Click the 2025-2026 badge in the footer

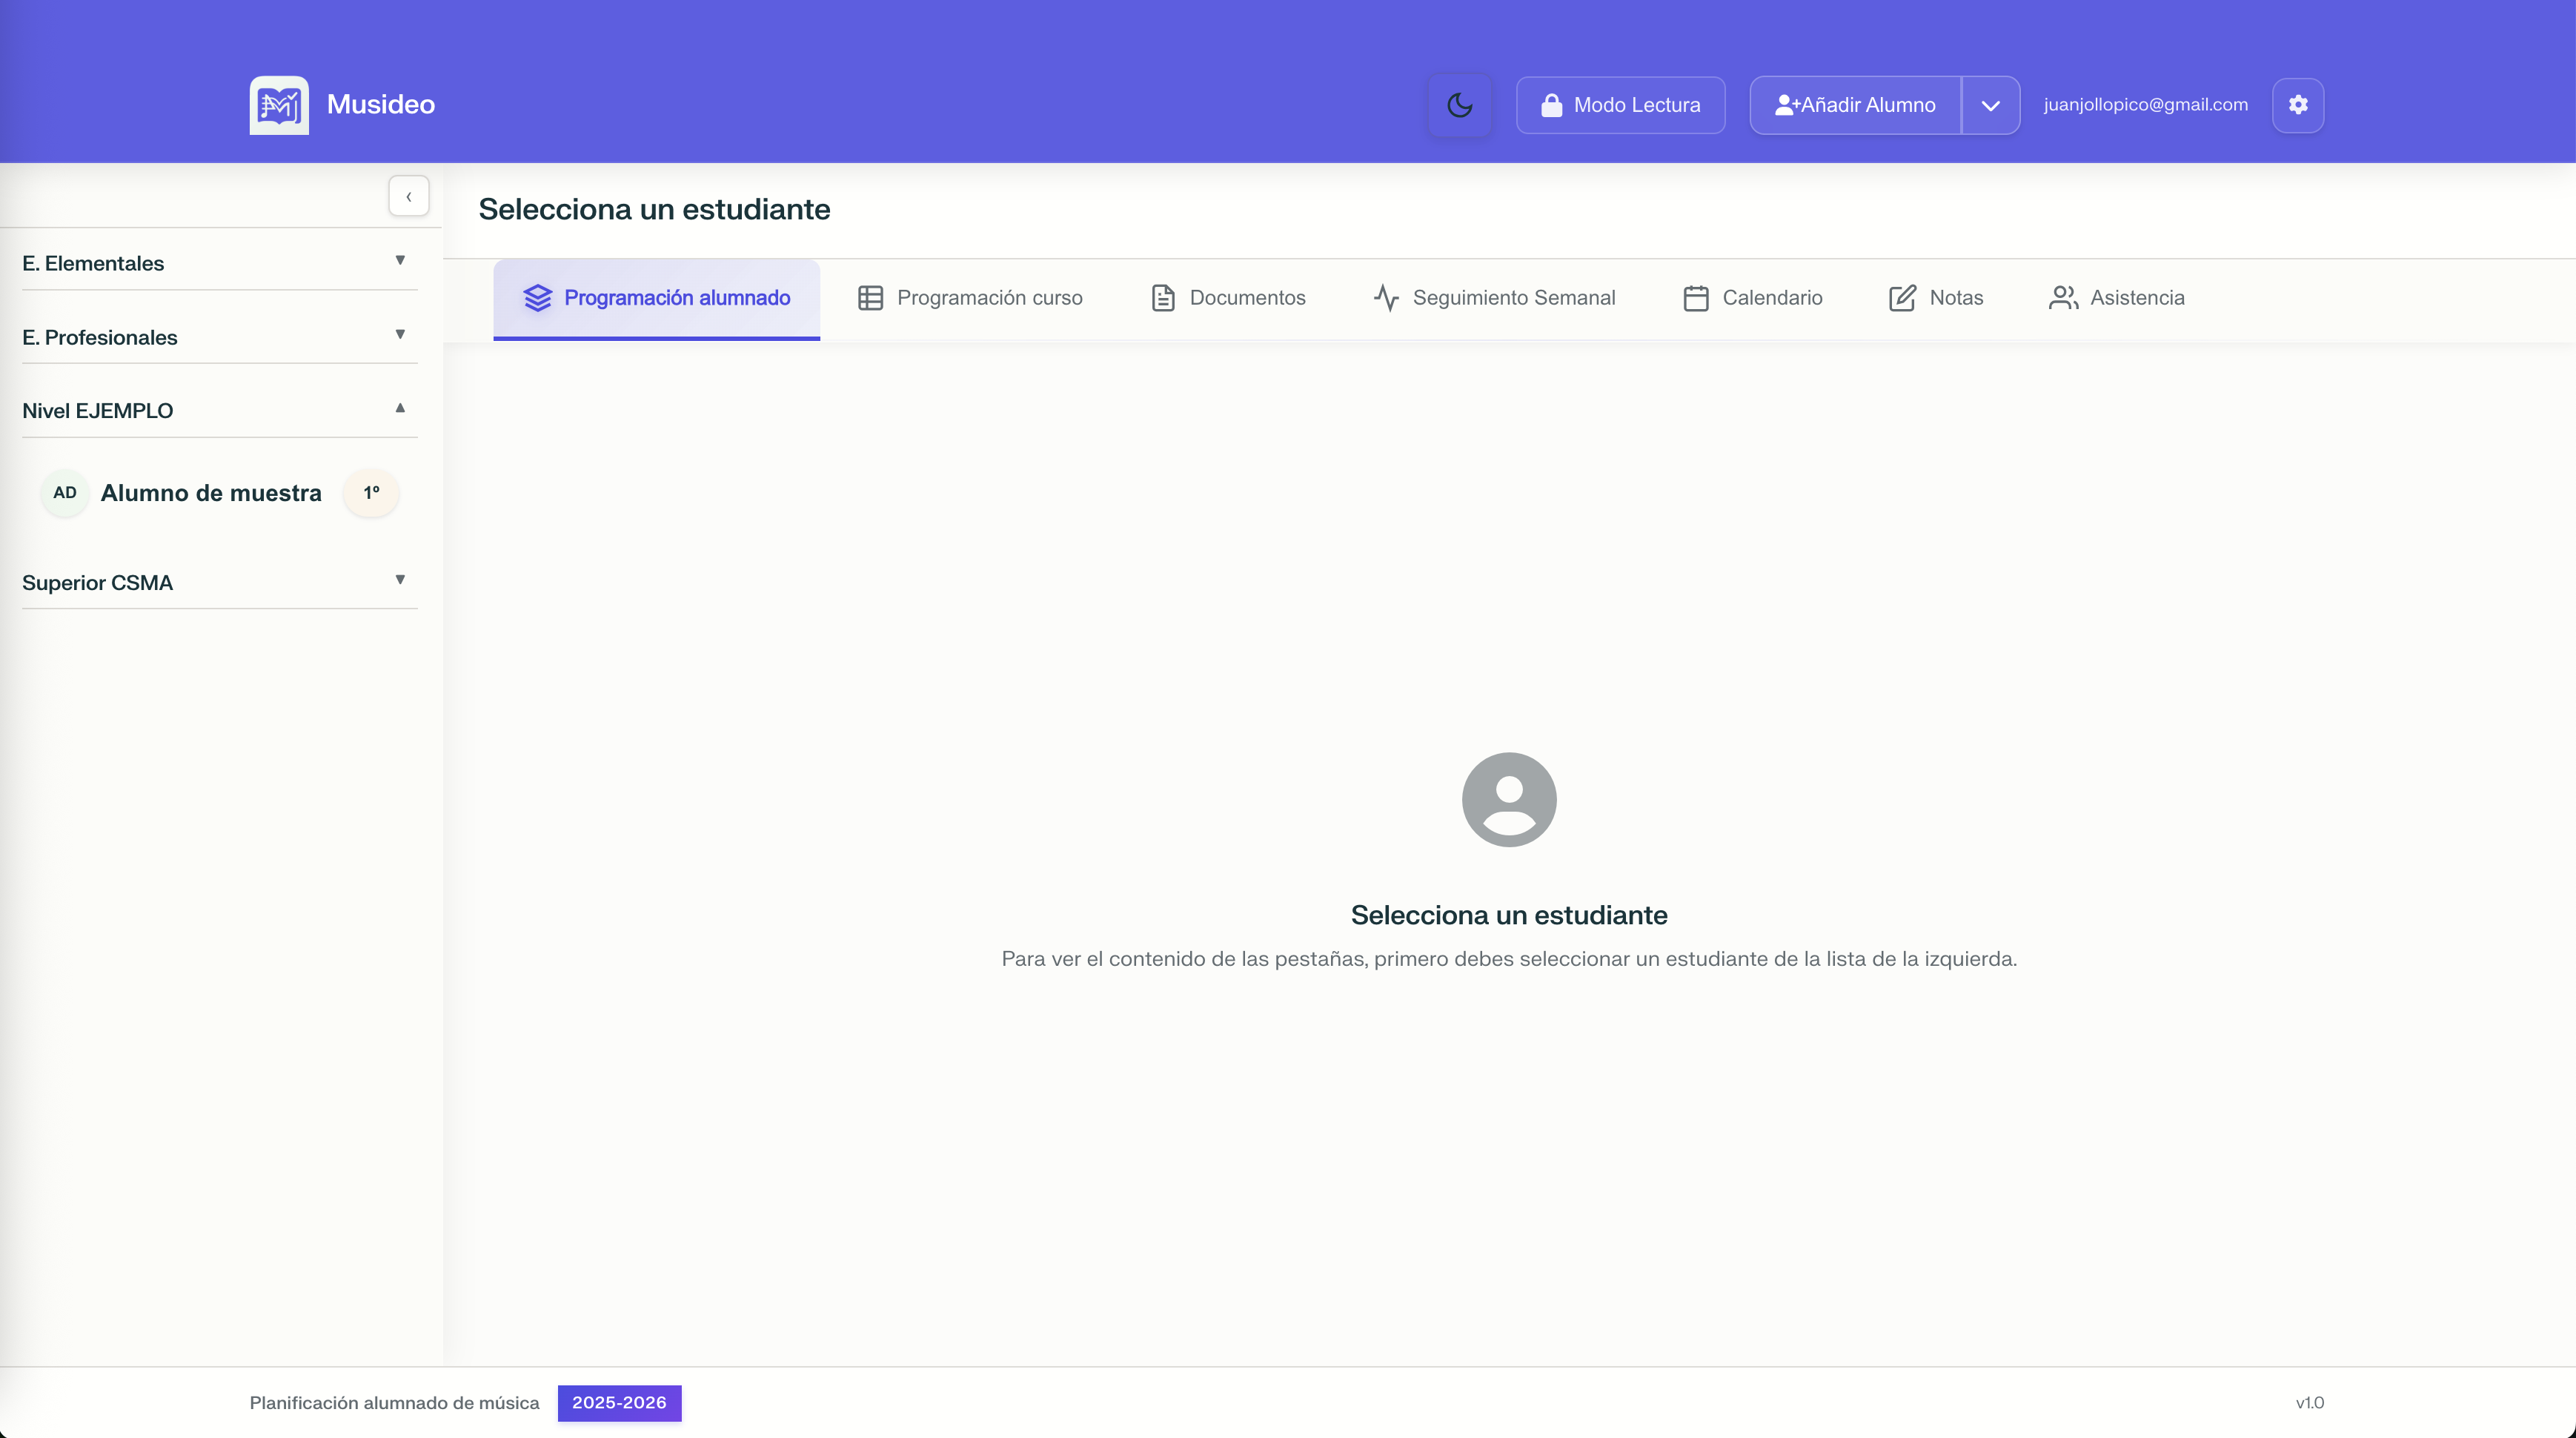620,1402
